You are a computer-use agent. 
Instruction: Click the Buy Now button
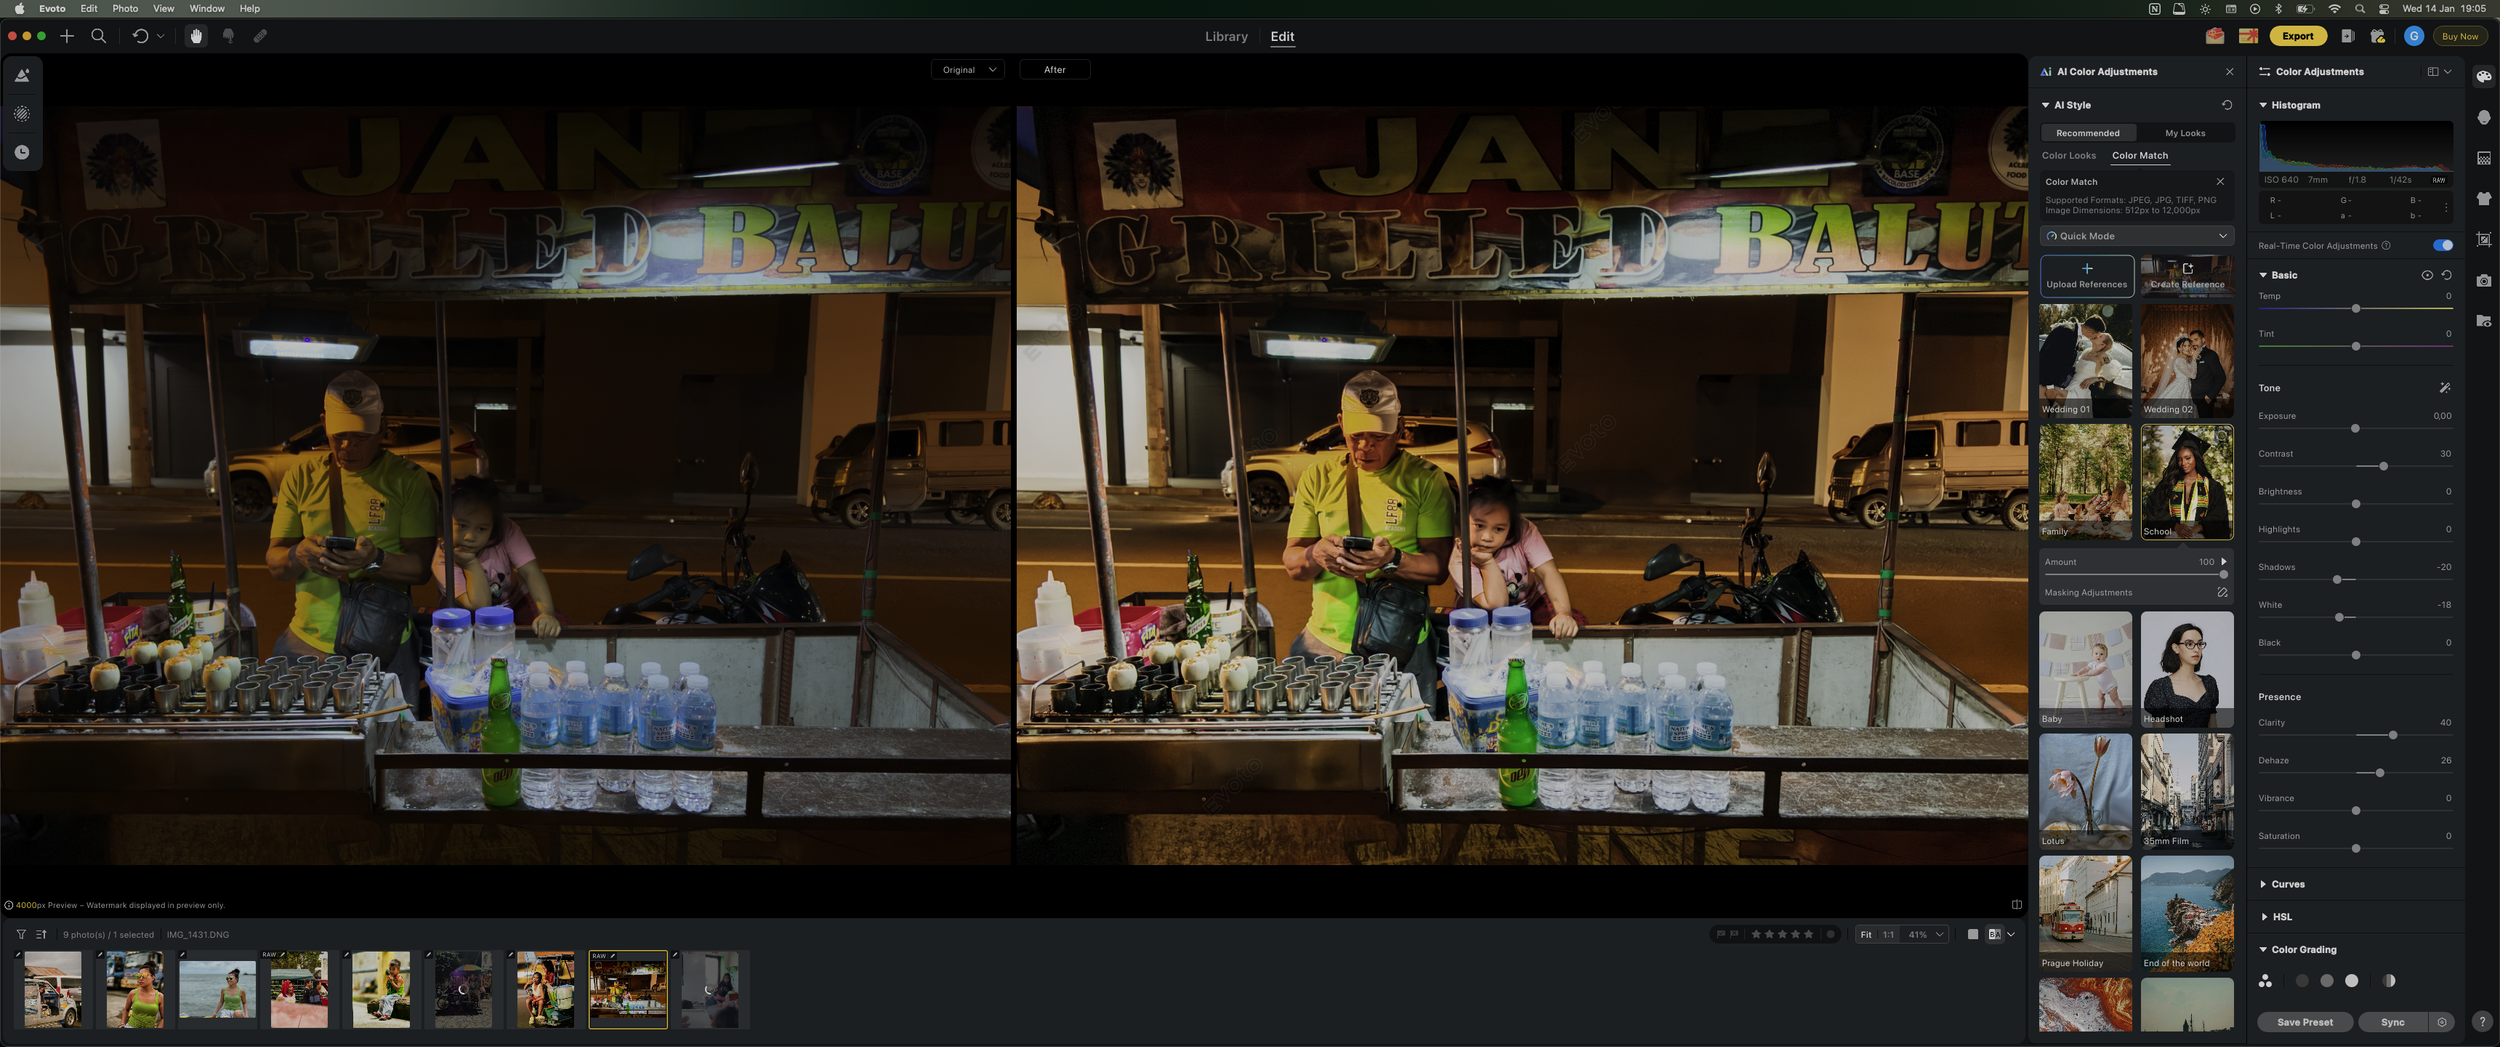(x=2460, y=36)
